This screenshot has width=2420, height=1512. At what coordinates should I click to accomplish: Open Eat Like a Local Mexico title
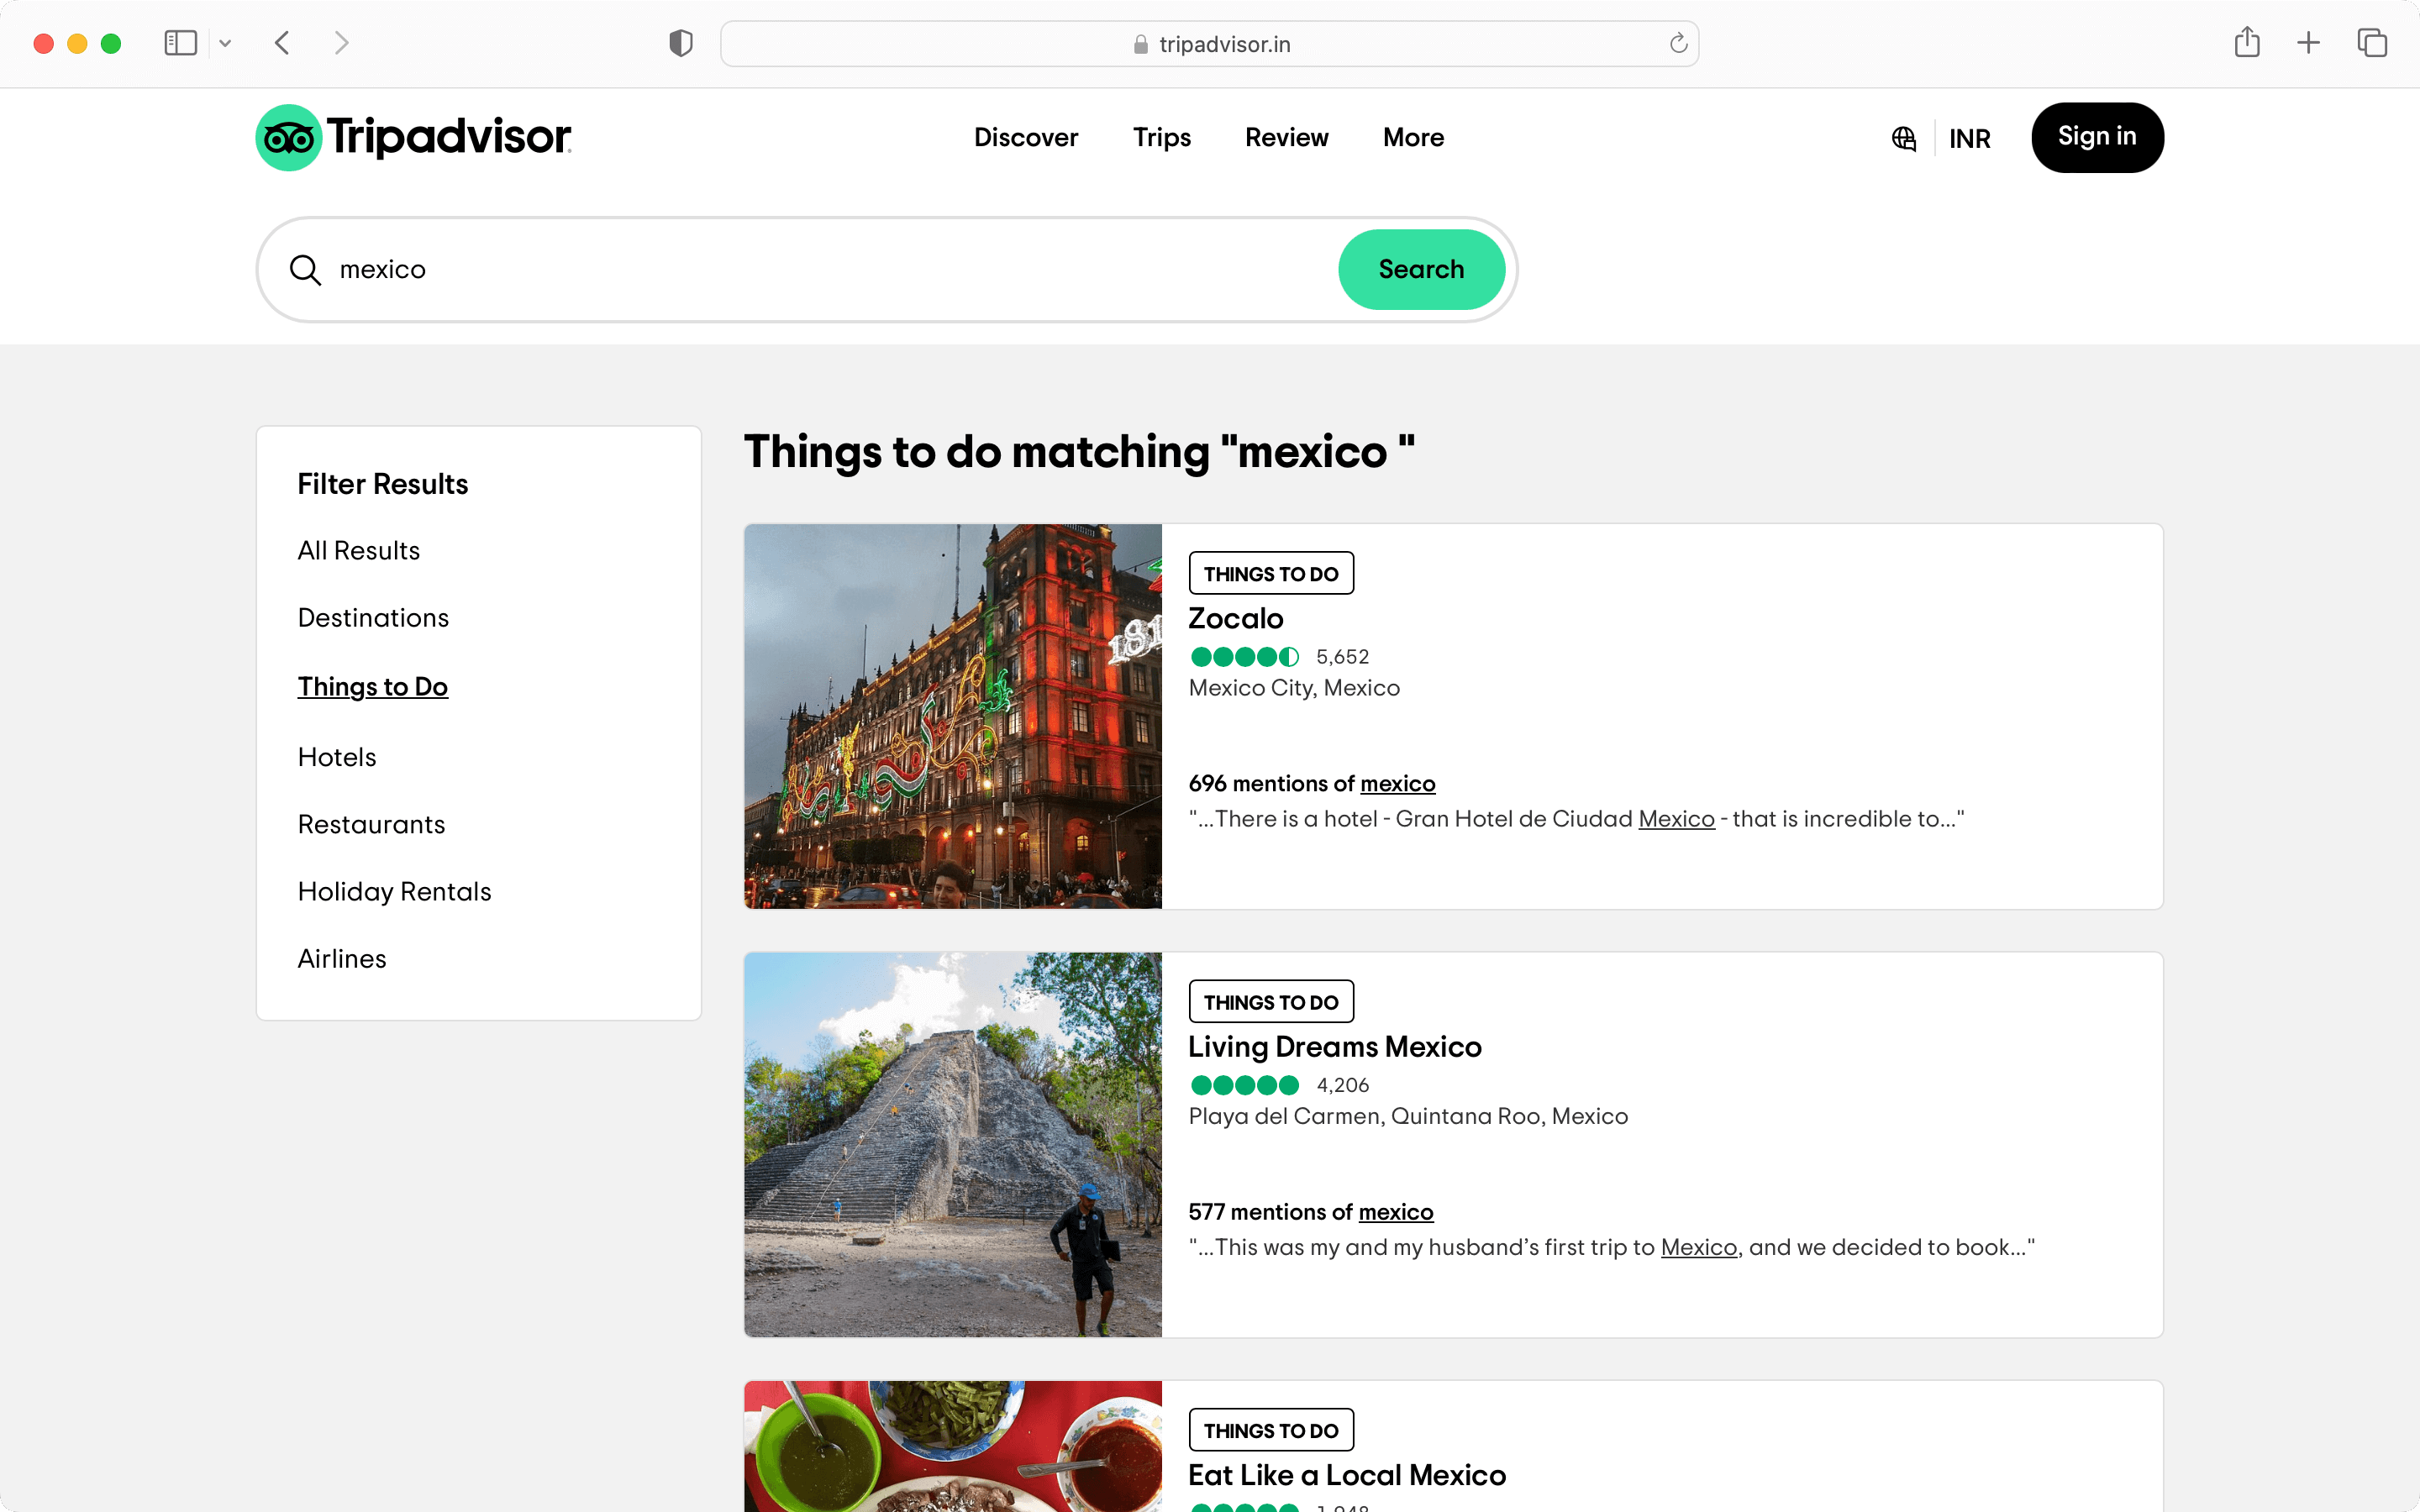1347,1475
